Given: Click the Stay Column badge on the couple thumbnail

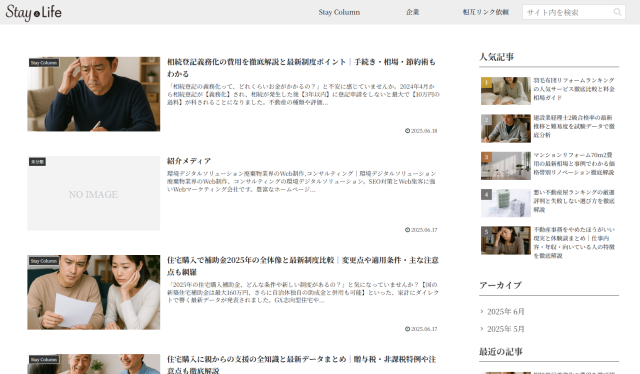Looking at the screenshot, I should coord(44,260).
